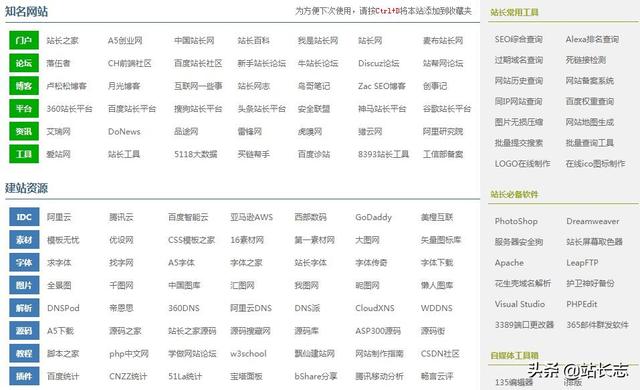Visit the CNZZ统计 link
Screen dimensions: 640x390
[128, 377]
